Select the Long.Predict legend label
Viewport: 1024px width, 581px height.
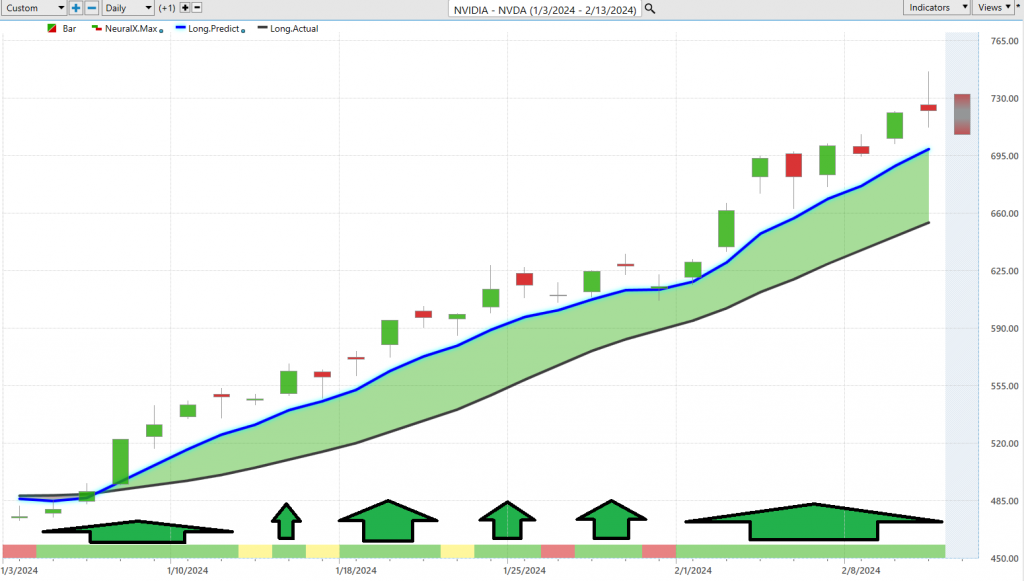[x=214, y=29]
